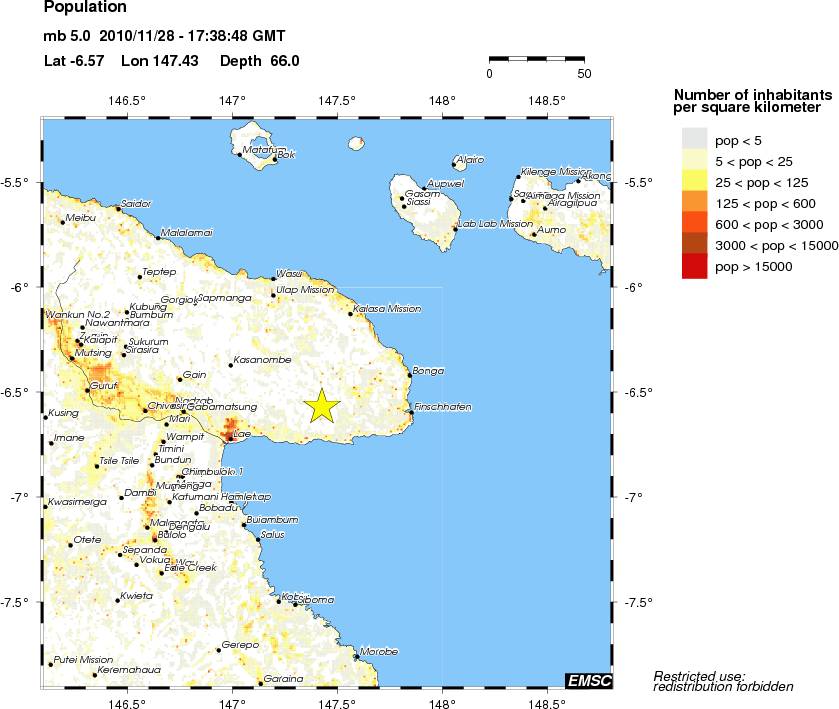Click the 'Keremahaua' place label

129,669
